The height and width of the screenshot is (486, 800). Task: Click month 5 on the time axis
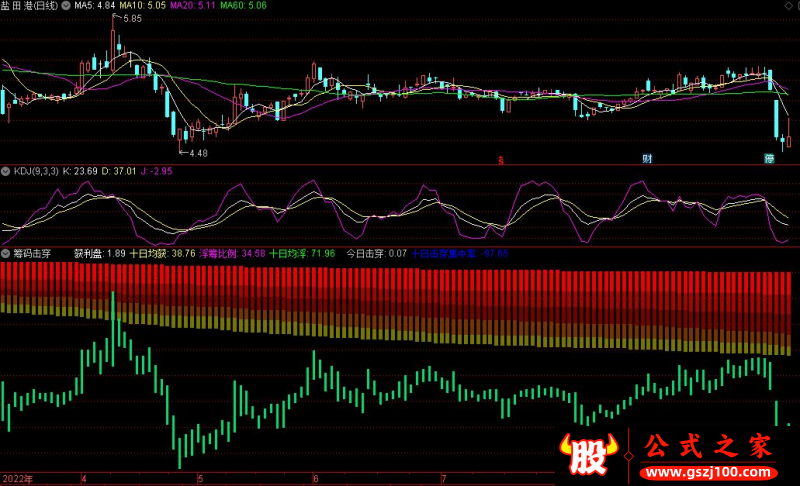point(200,479)
